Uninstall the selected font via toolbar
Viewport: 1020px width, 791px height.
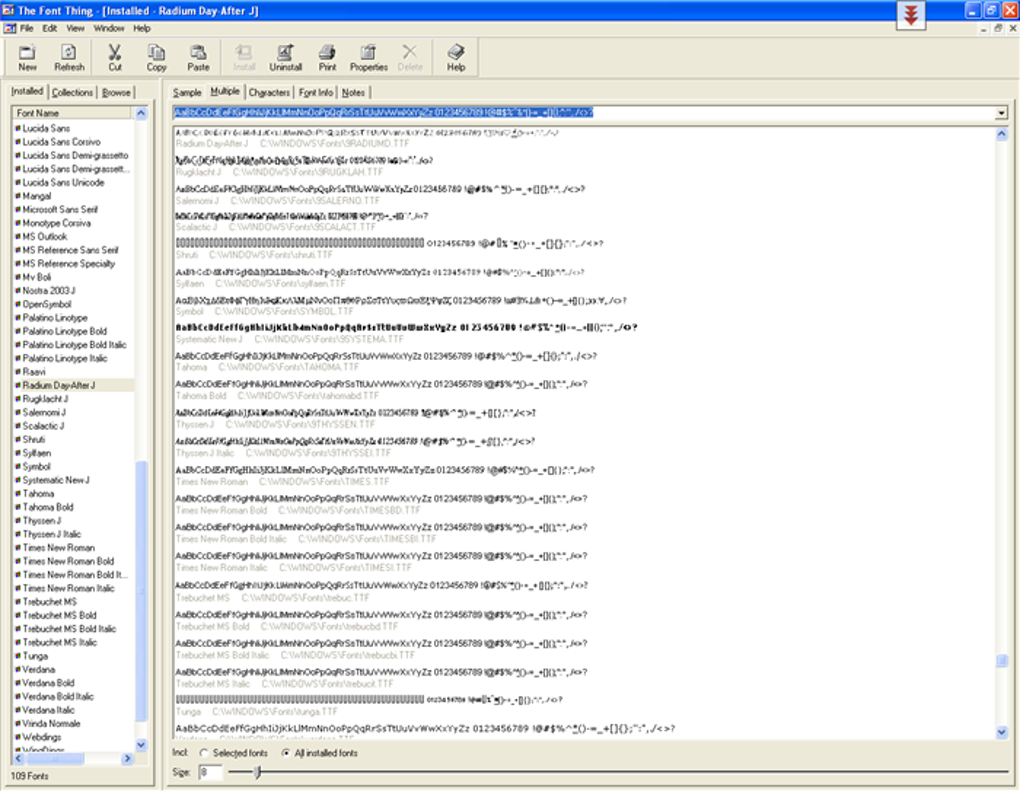(x=286, y=57)
